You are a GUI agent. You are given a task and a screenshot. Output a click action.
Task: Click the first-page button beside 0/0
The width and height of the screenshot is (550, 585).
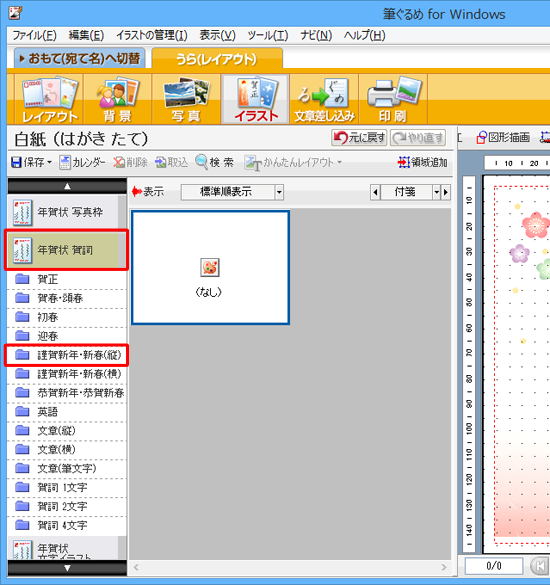[x=540, y=566]
